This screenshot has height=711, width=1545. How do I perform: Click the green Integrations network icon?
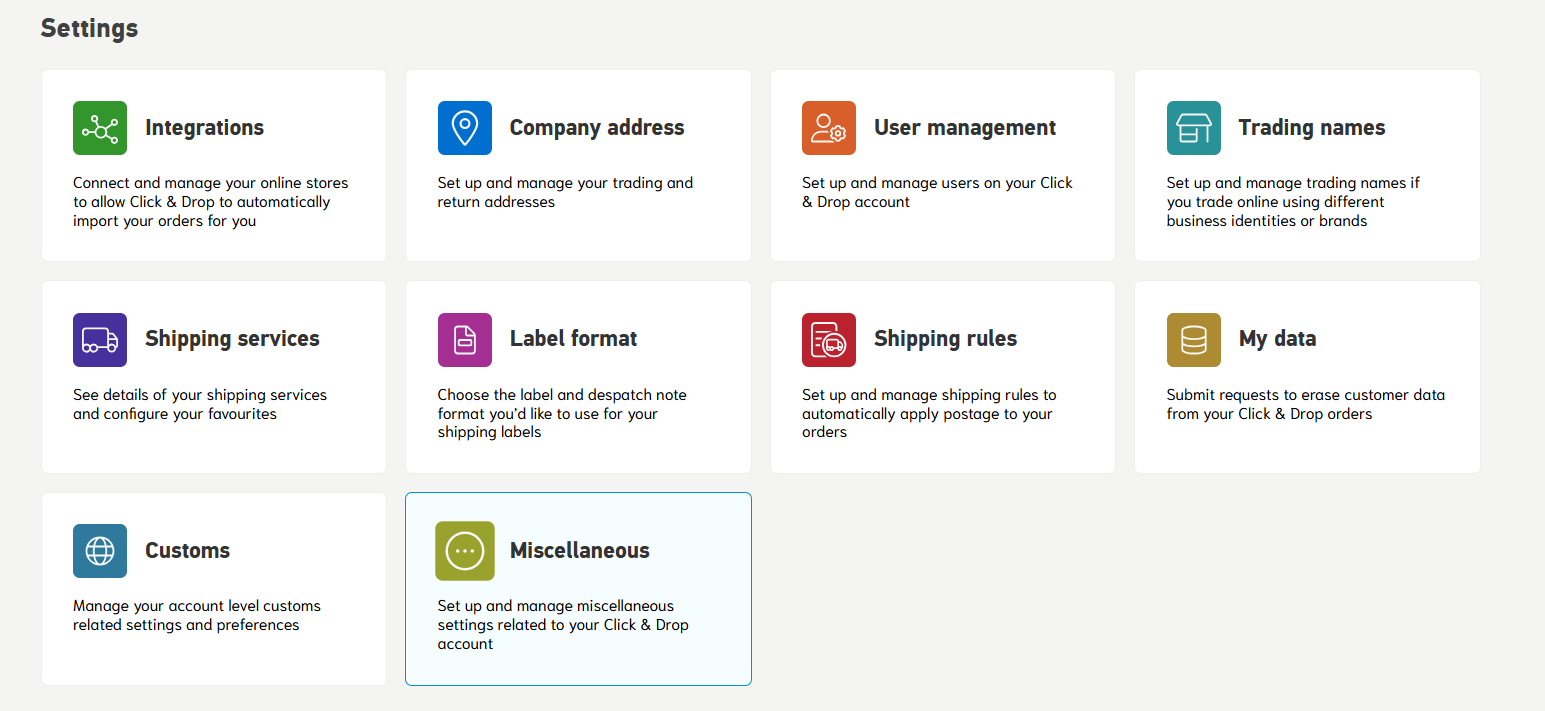click(x=100, y=128)
